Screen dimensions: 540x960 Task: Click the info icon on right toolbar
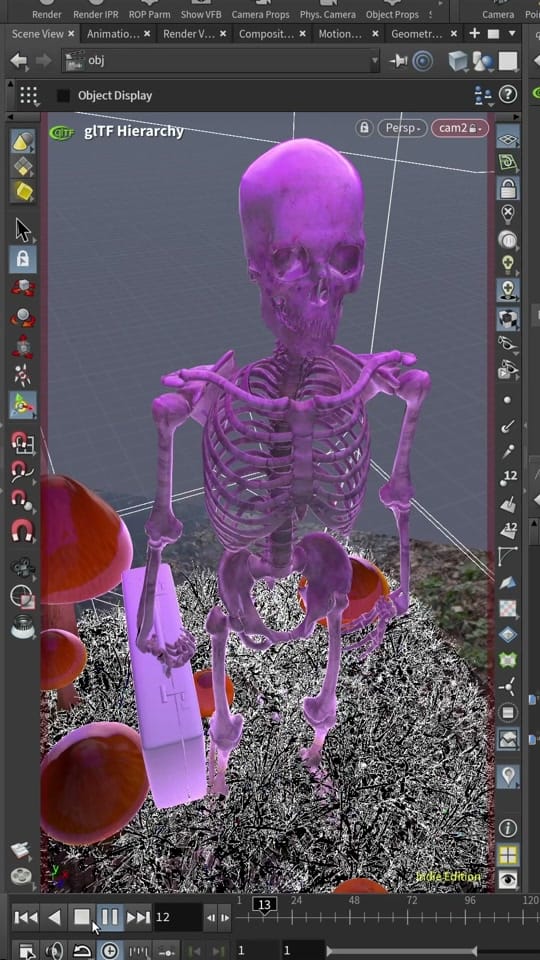point(508,828)
